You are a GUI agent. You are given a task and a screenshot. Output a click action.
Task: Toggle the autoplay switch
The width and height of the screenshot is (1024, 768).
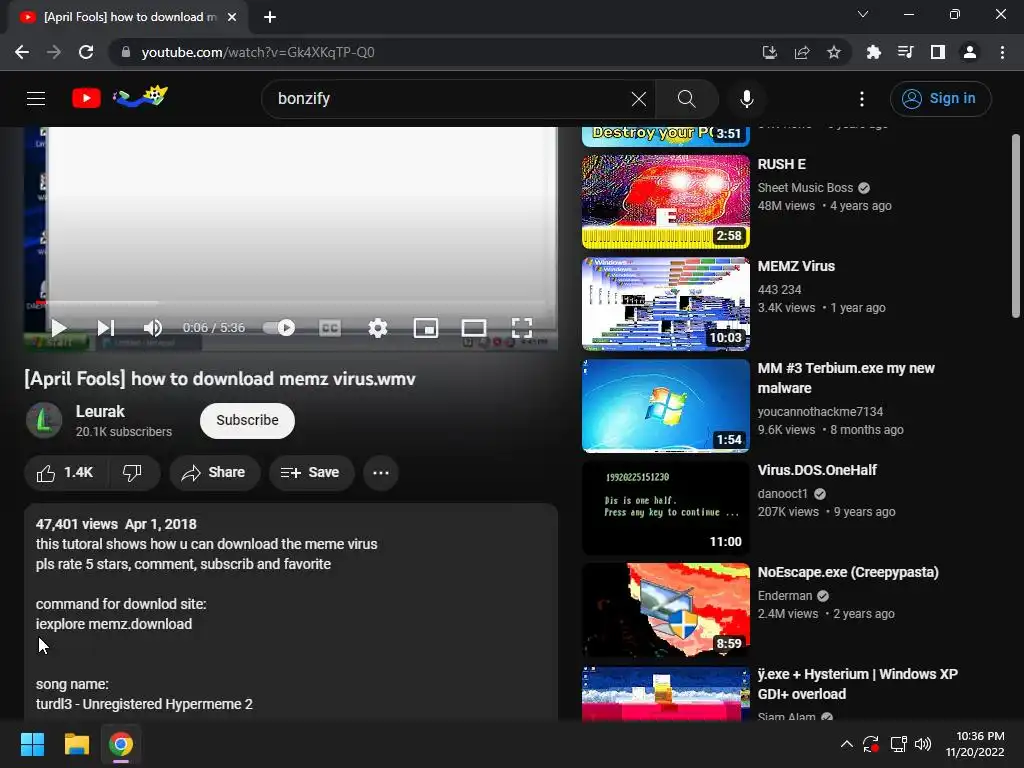(x=279, y=328)
